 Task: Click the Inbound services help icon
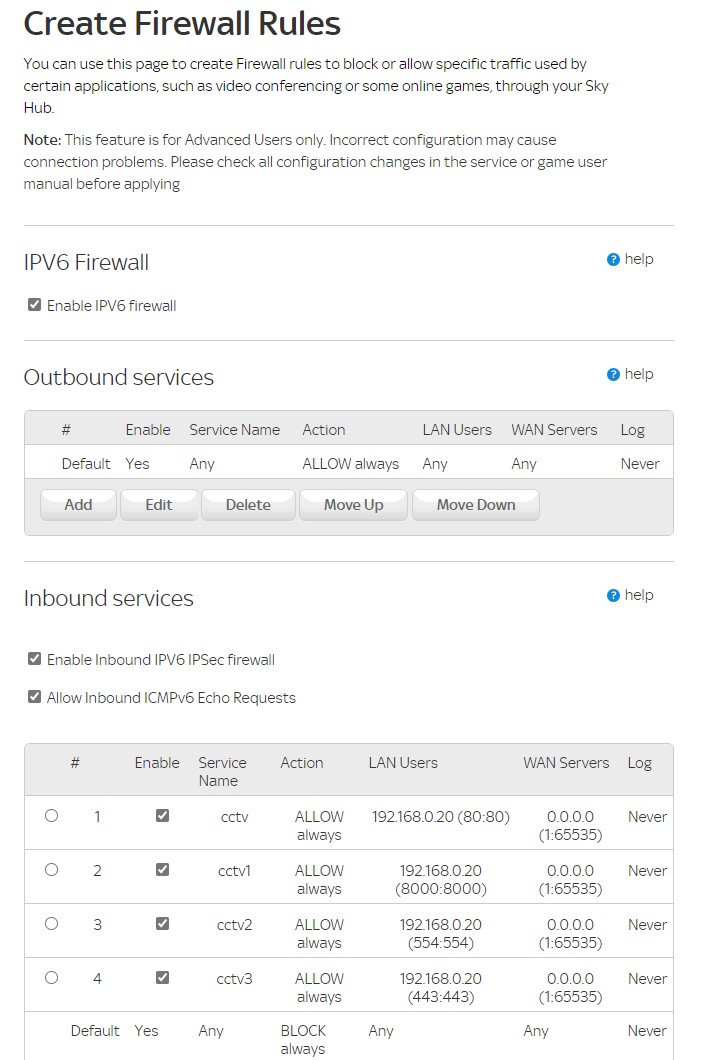(x=614, y=596)
